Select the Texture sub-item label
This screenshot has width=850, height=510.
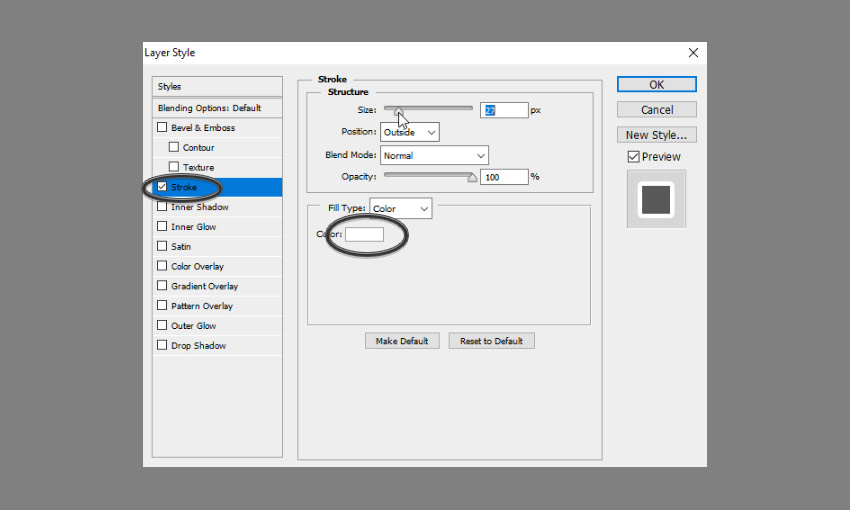click(x=198, y=167)
